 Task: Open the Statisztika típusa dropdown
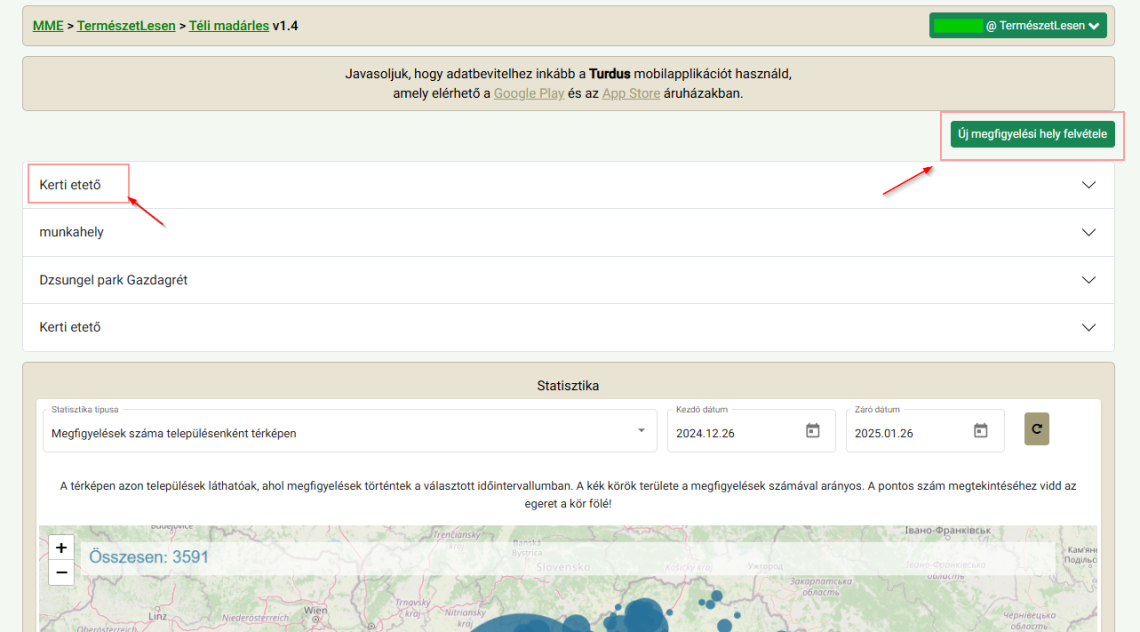350,431
